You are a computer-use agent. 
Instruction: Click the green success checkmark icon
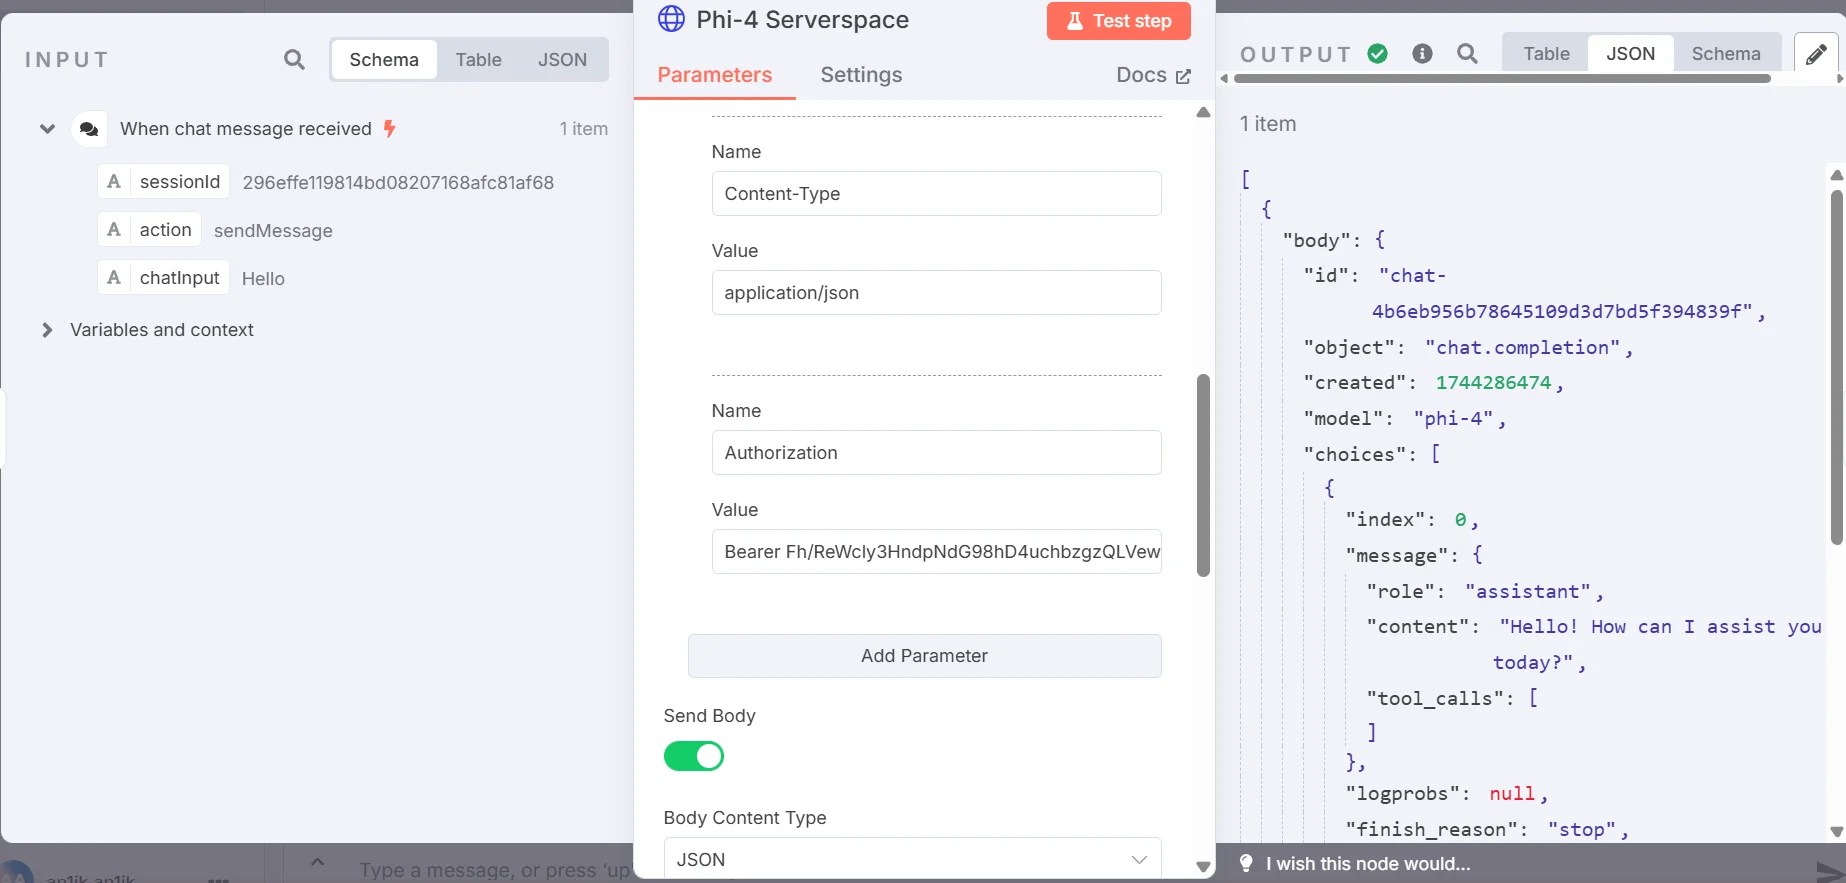pyautogui.click(x=1378, y=54)
